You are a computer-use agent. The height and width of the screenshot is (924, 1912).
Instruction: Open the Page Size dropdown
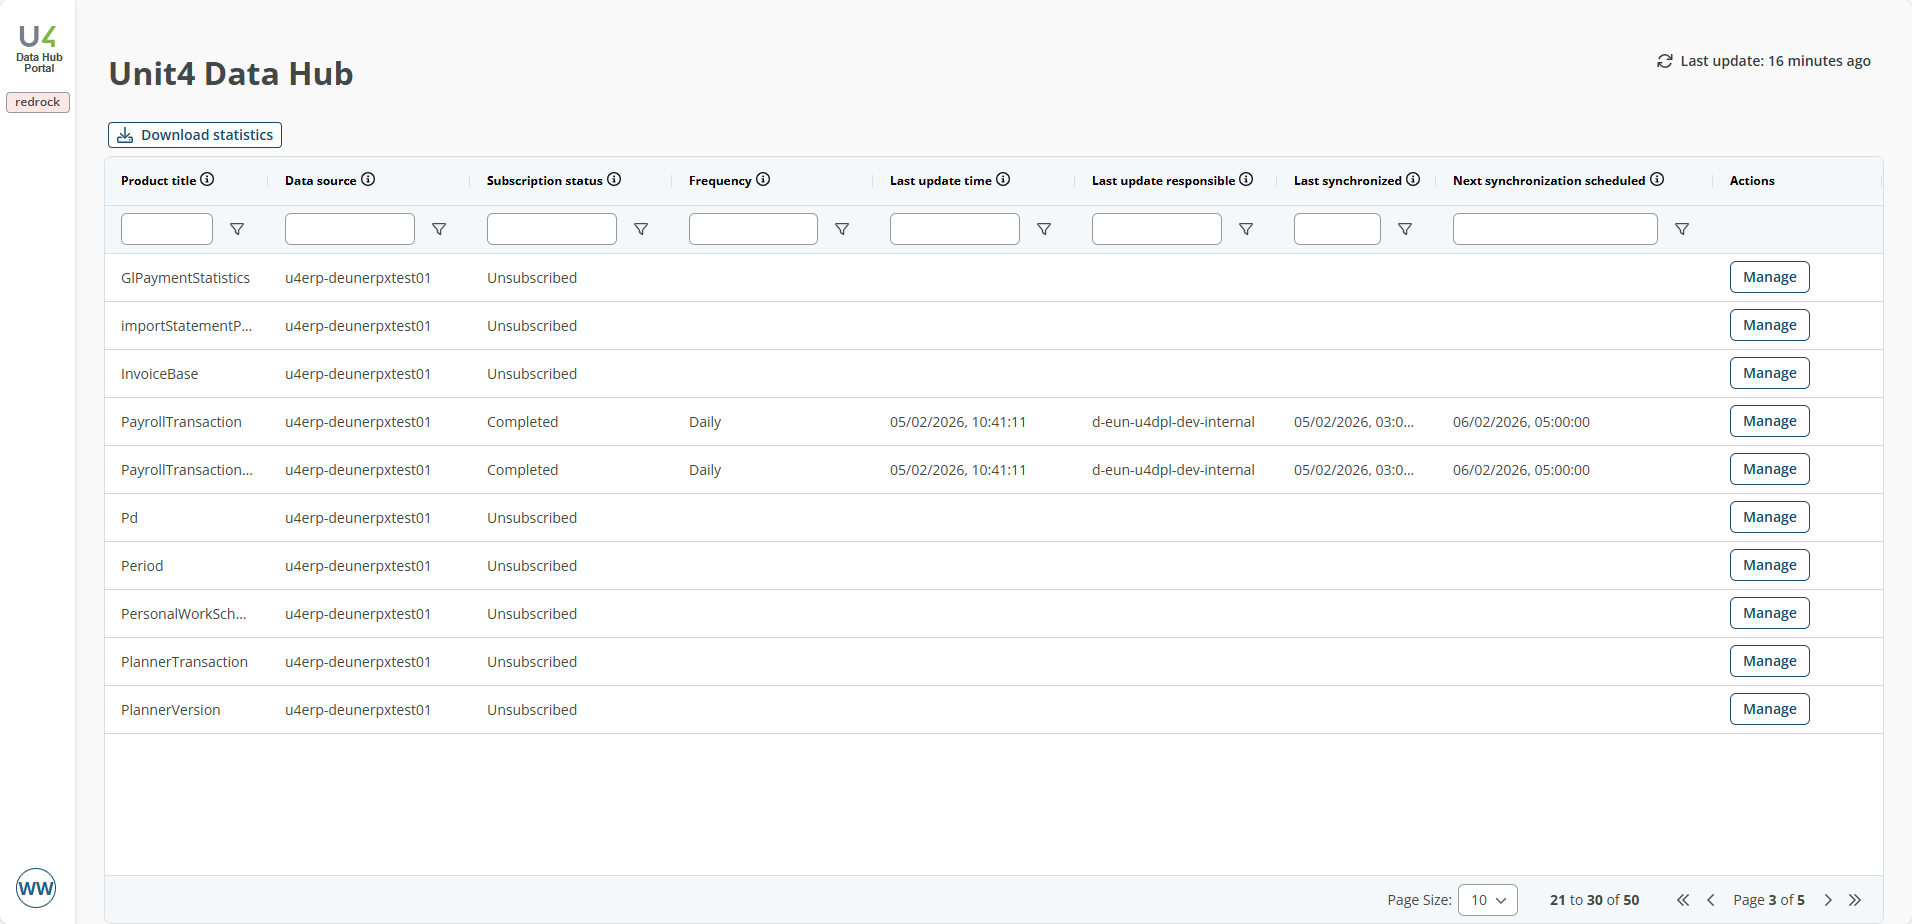tap(1488, 900)
